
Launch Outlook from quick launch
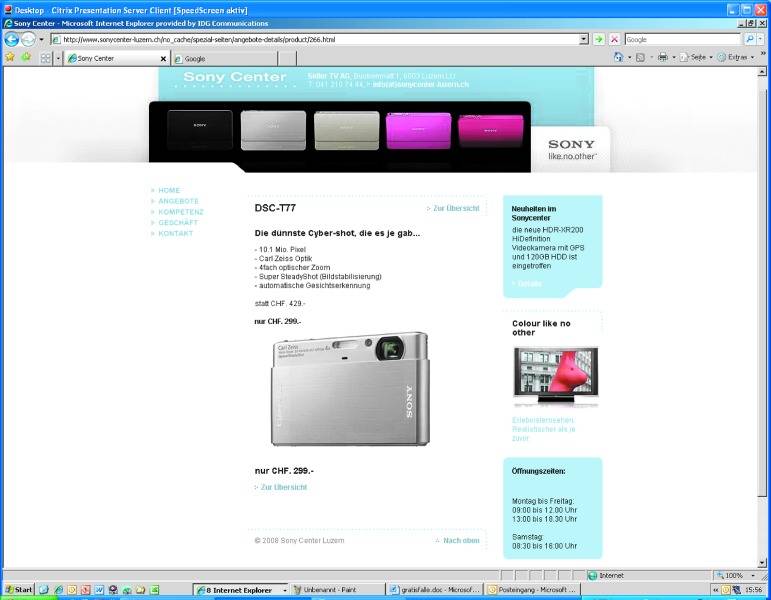[x=72, y=590]
